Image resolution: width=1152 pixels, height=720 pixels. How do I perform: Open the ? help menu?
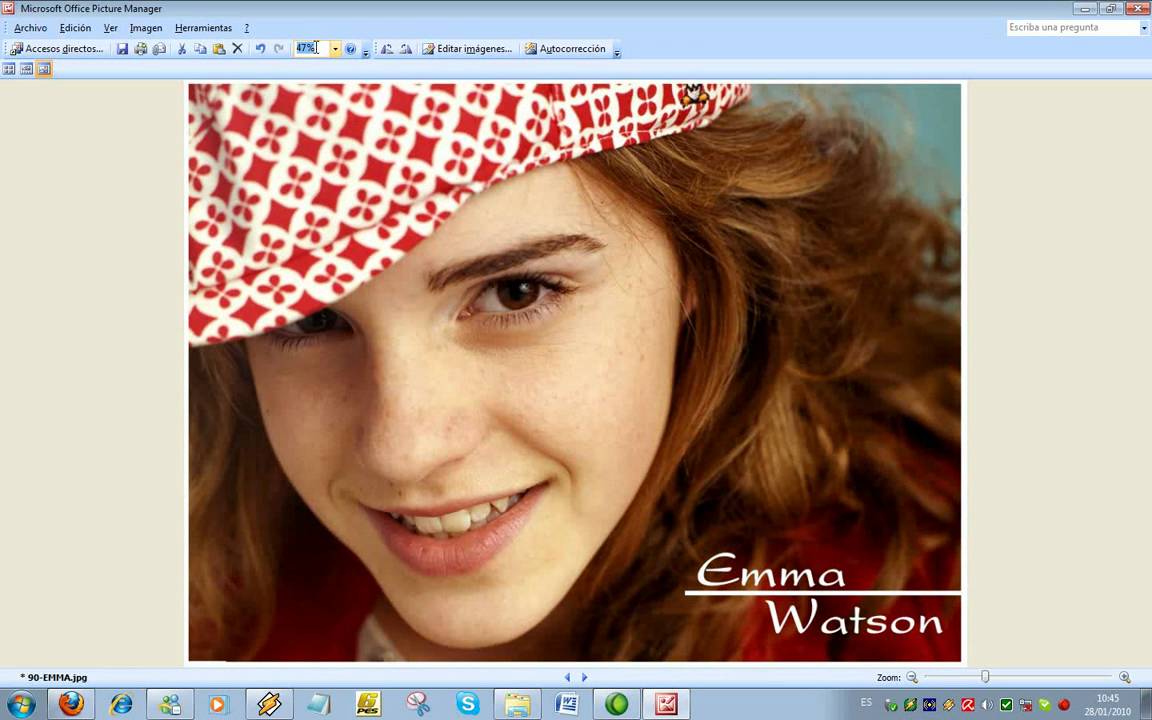[247, 28]
